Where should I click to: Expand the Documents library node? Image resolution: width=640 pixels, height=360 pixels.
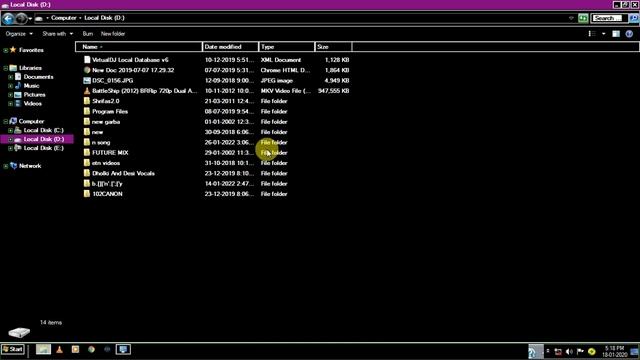pyautogui.click(x=11, y=77)
